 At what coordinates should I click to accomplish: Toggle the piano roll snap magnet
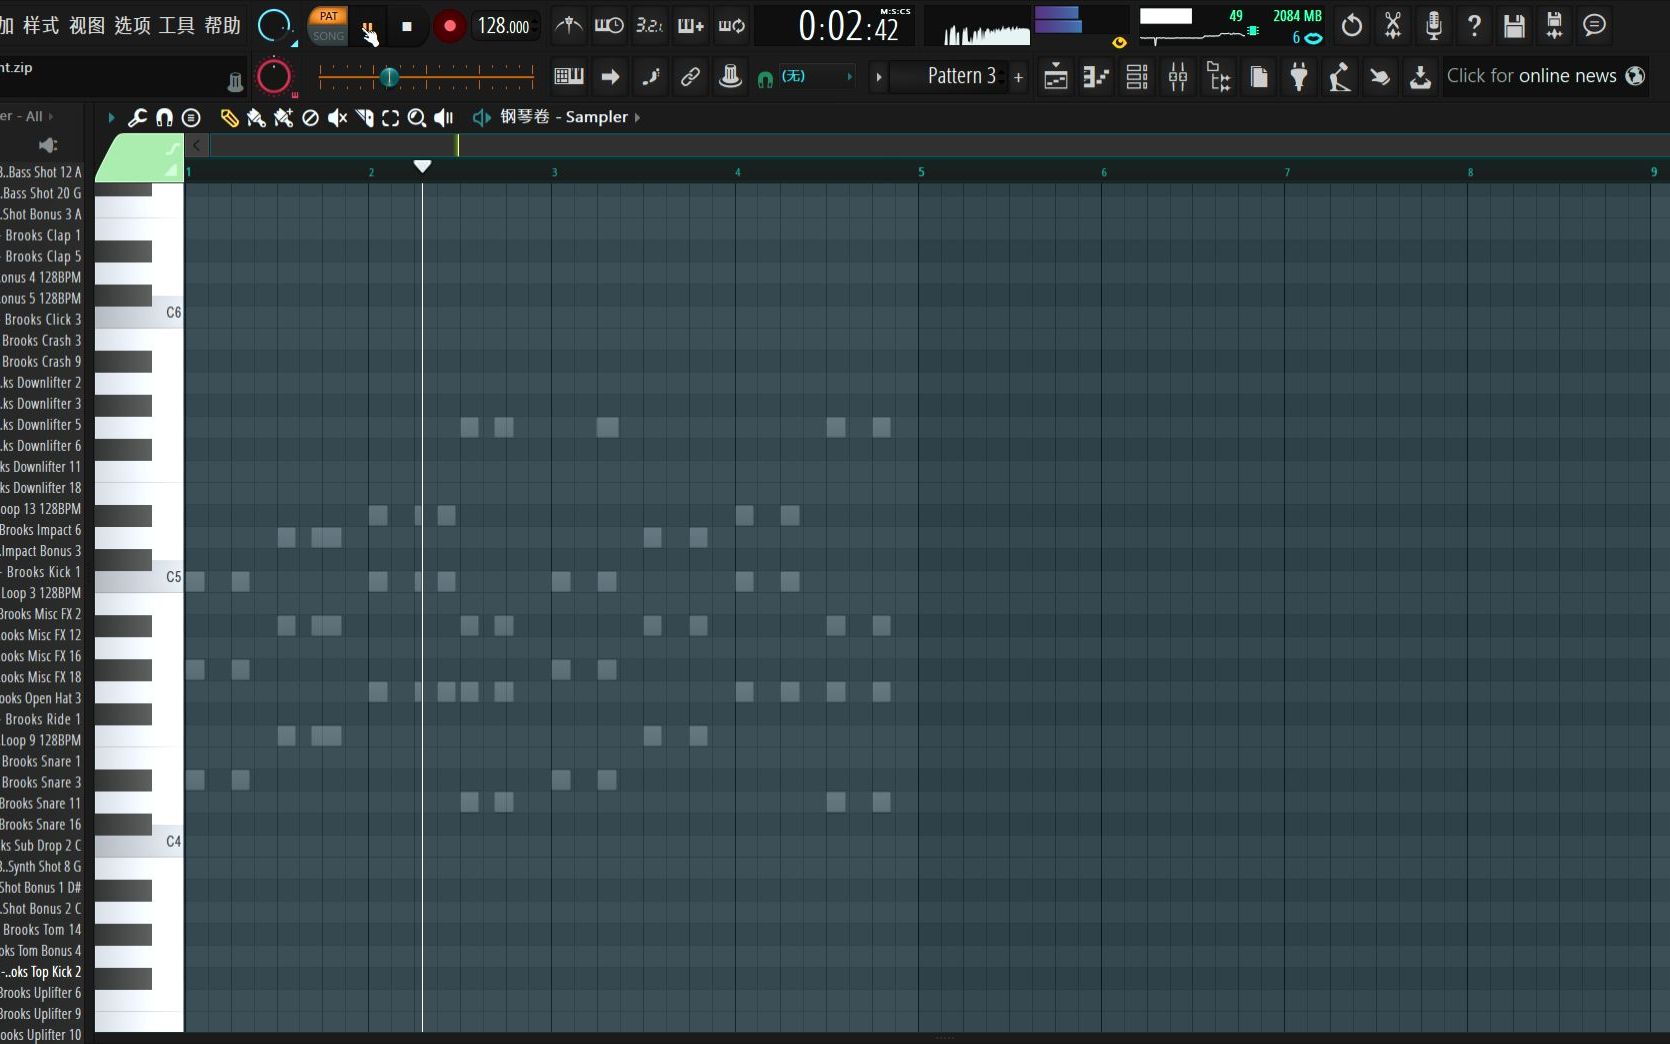164,118
